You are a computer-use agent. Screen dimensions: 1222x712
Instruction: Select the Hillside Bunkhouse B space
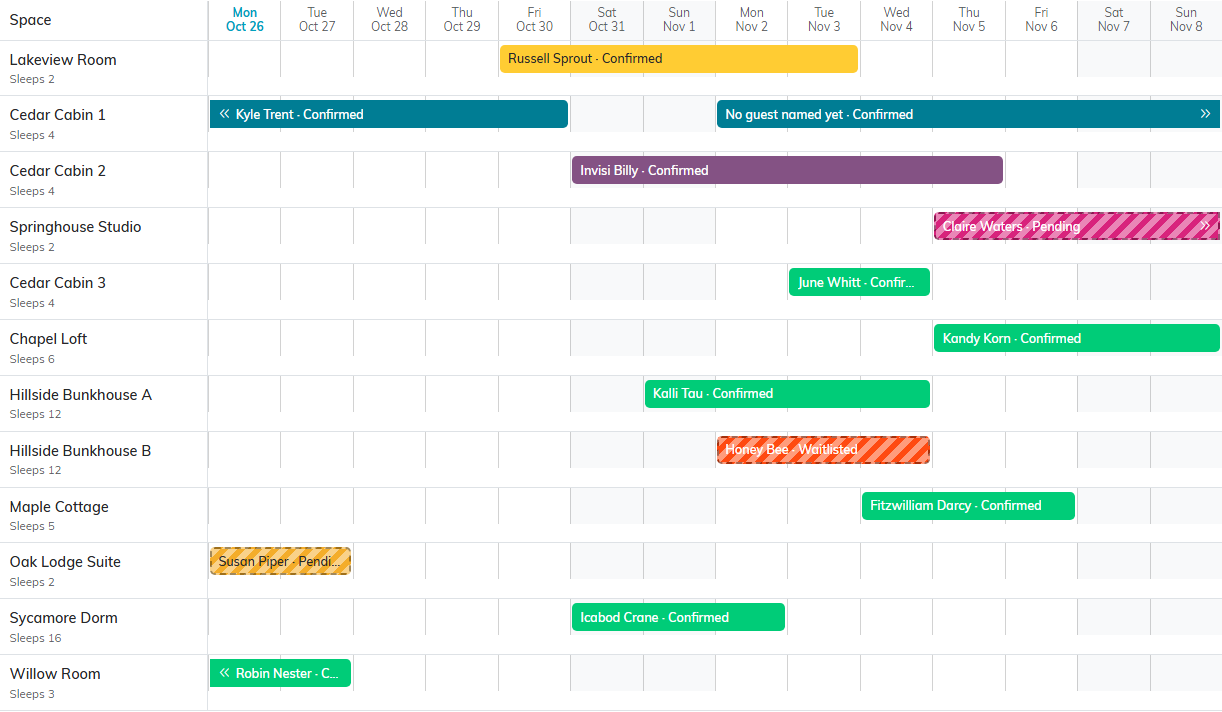[81, 451]
